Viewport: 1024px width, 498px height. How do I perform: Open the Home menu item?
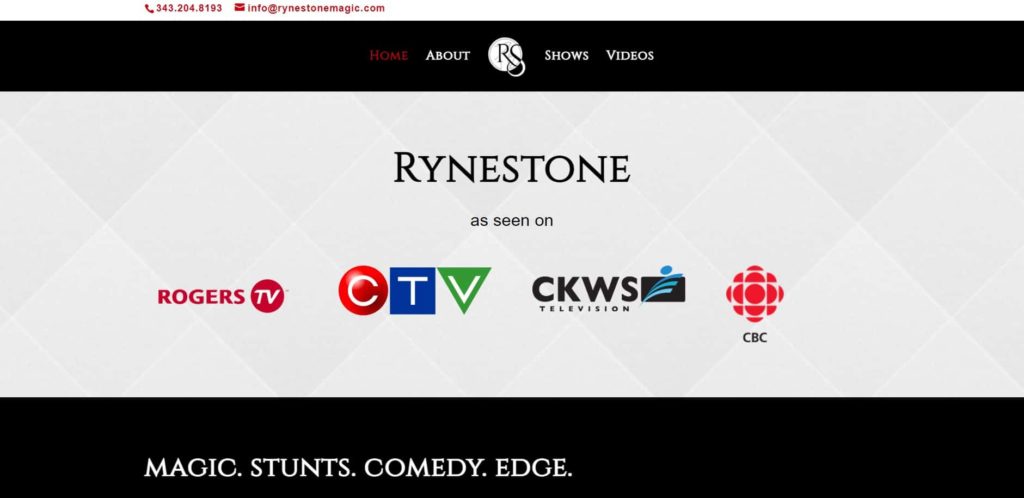click(389, 55)
